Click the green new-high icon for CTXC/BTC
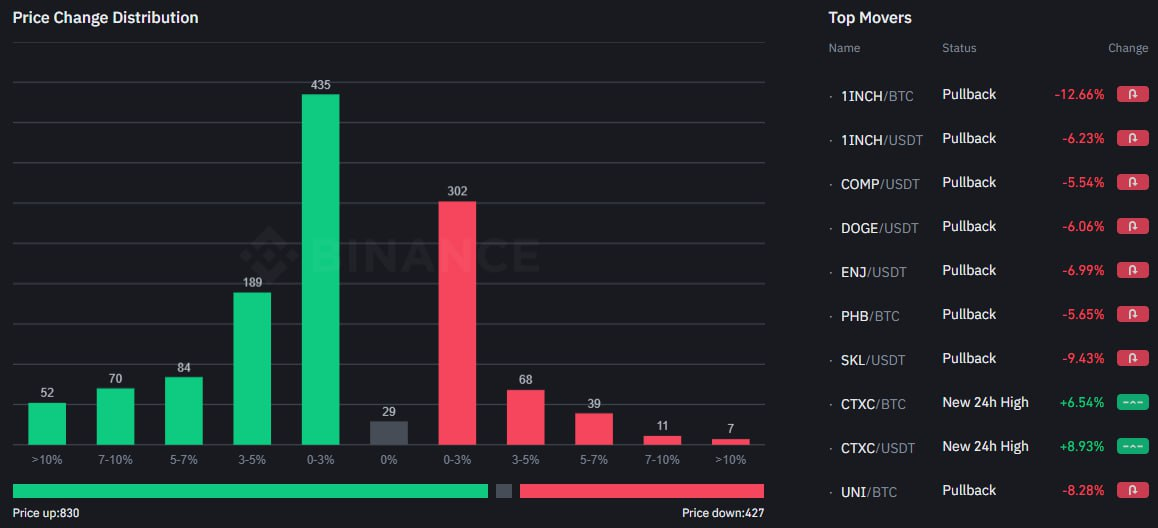1158x528 pixels. coord(1133,402)
